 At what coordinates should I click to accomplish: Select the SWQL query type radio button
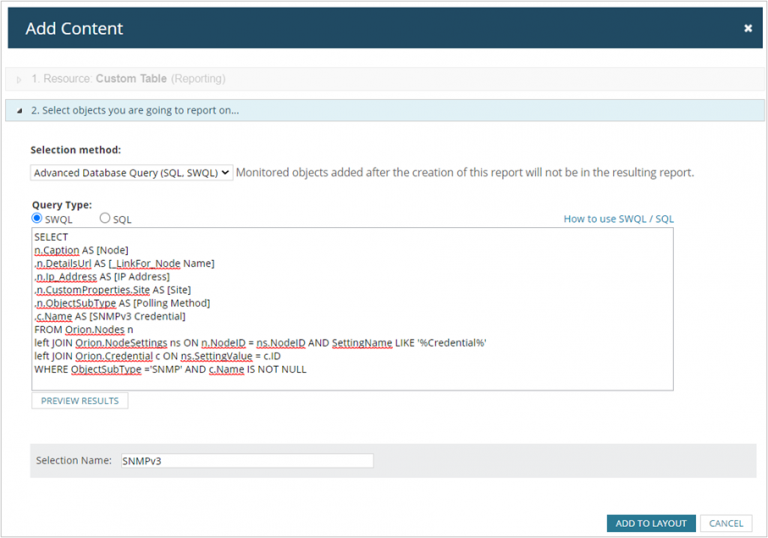(x=37, y=218)
